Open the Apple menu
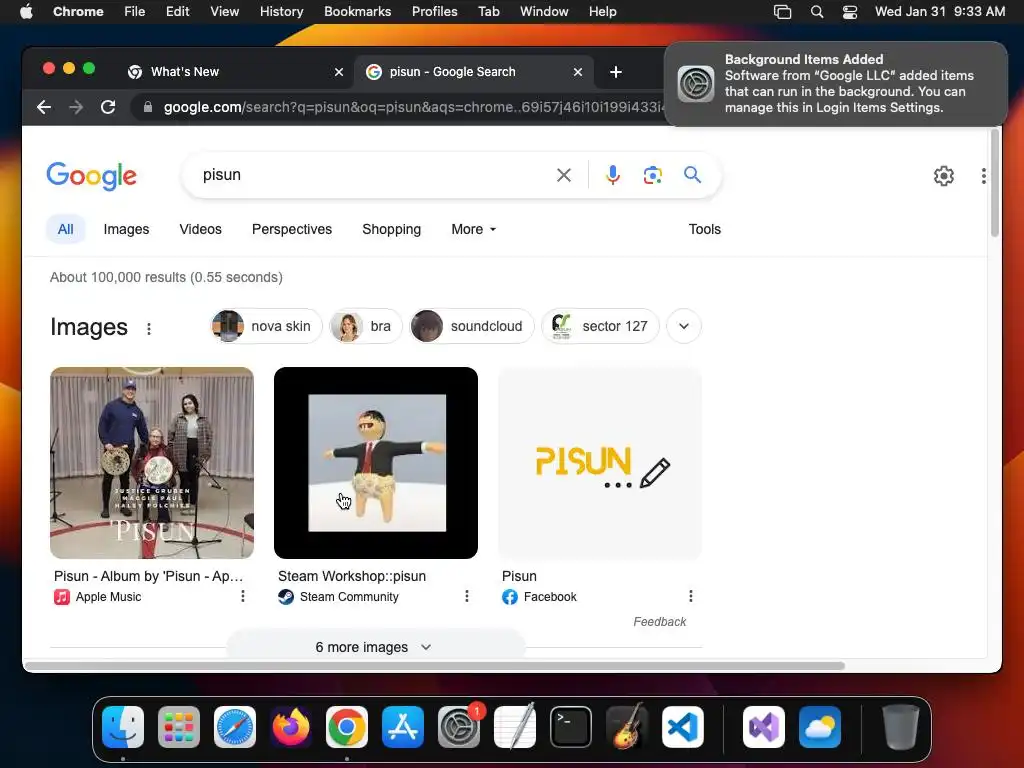The image size is (1024, 768). click(x=26, y=12)
